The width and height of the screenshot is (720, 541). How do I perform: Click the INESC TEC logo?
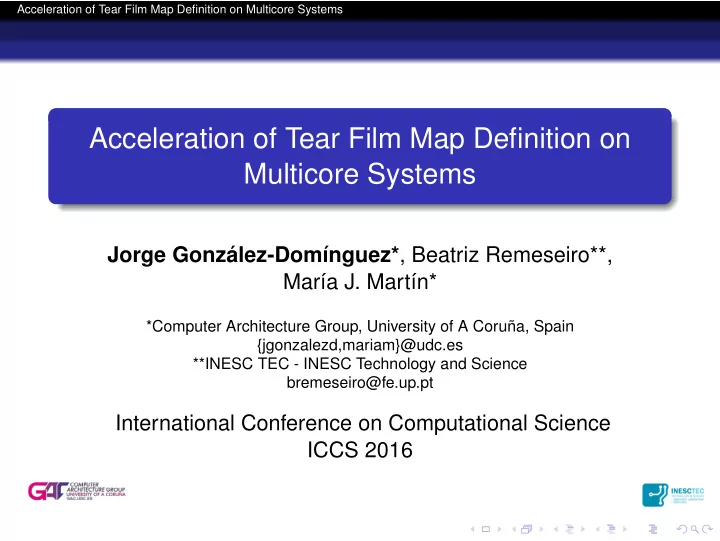[673, 495]
